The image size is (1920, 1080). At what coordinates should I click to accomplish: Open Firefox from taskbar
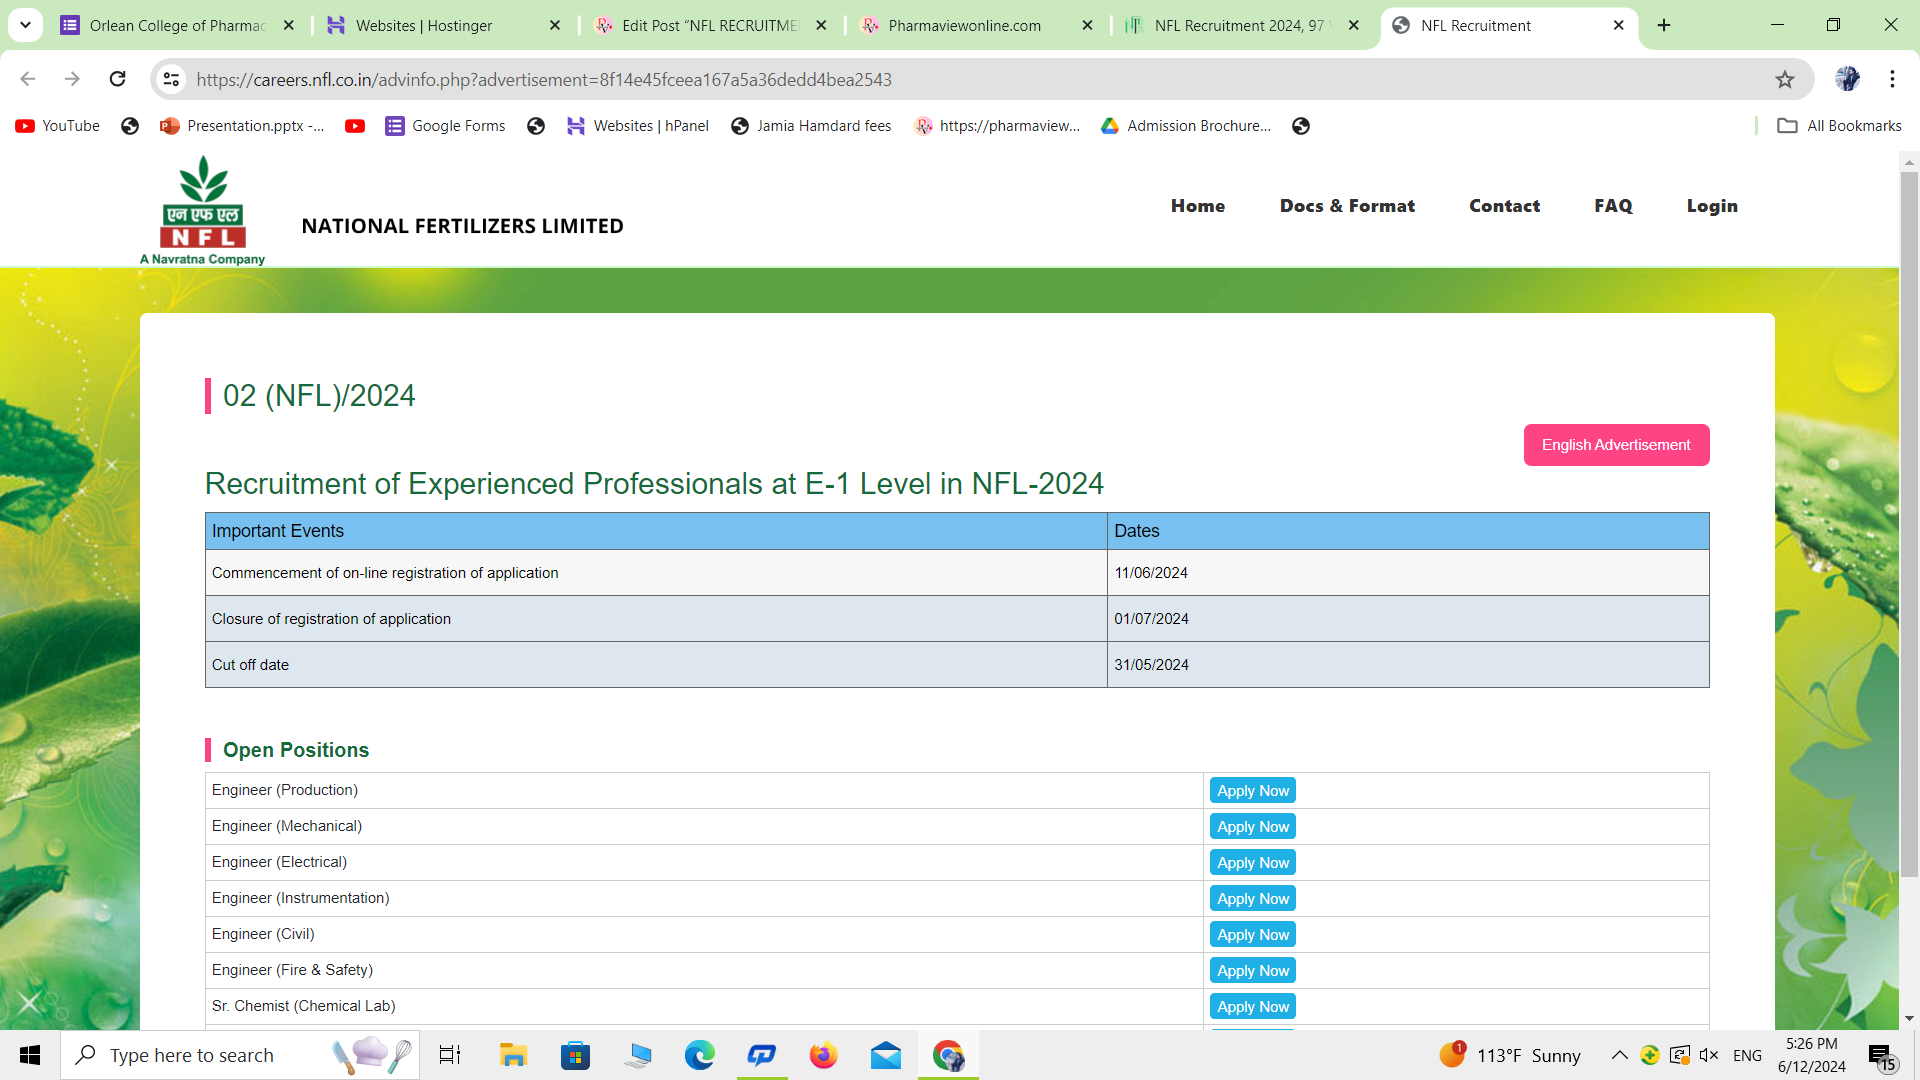click(x=823, y=1055)
